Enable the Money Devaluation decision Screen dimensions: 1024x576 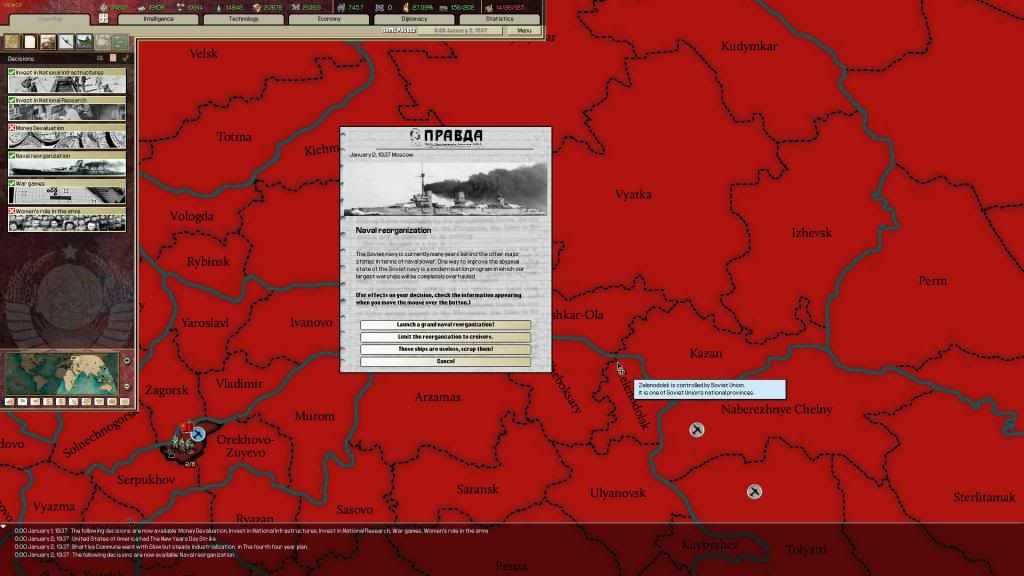click(x=12, y=128)
